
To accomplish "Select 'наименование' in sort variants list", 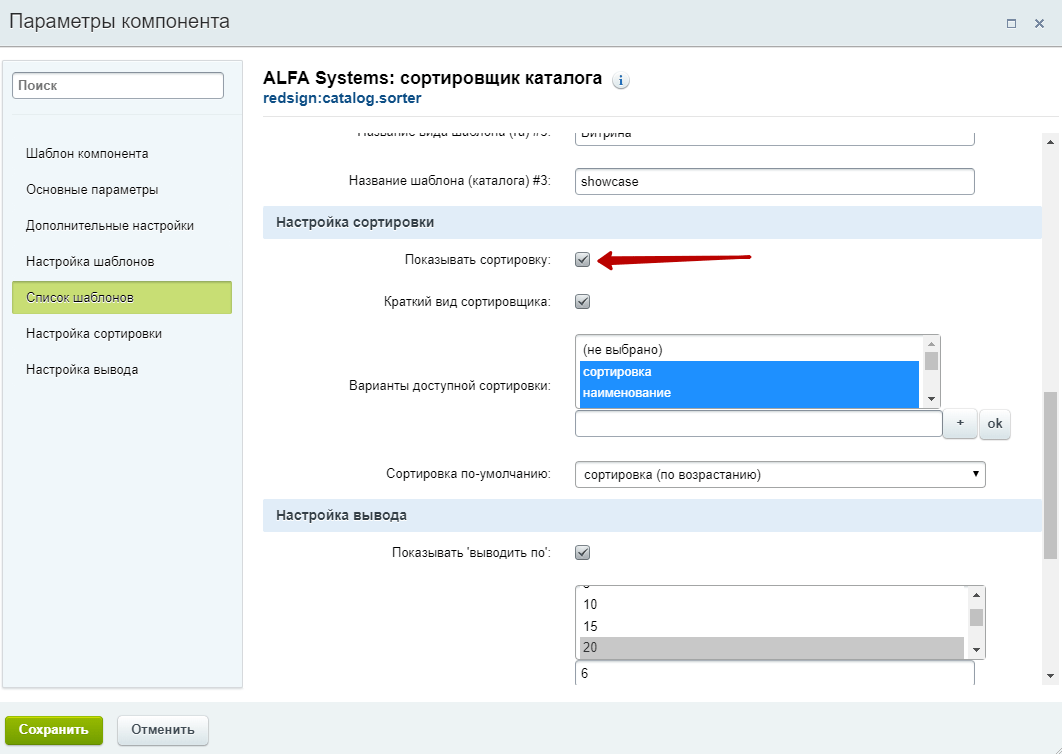I will 749,393.
